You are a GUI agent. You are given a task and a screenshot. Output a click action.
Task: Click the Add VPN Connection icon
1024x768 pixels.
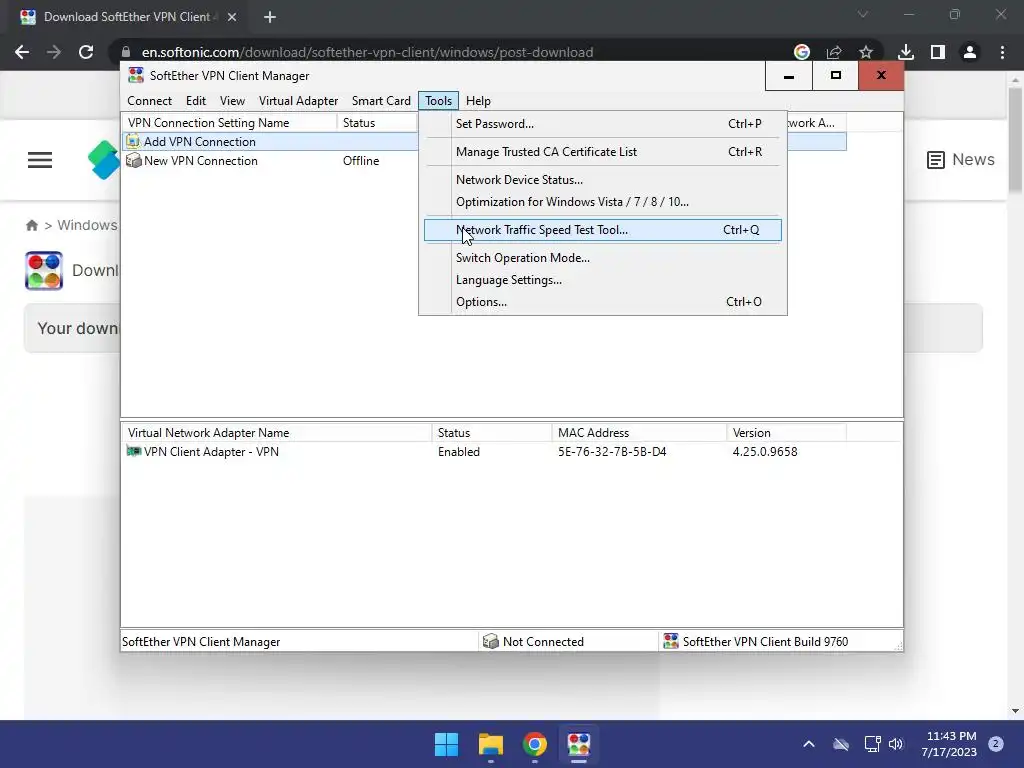pyautogui.click(x=133, y=141)
